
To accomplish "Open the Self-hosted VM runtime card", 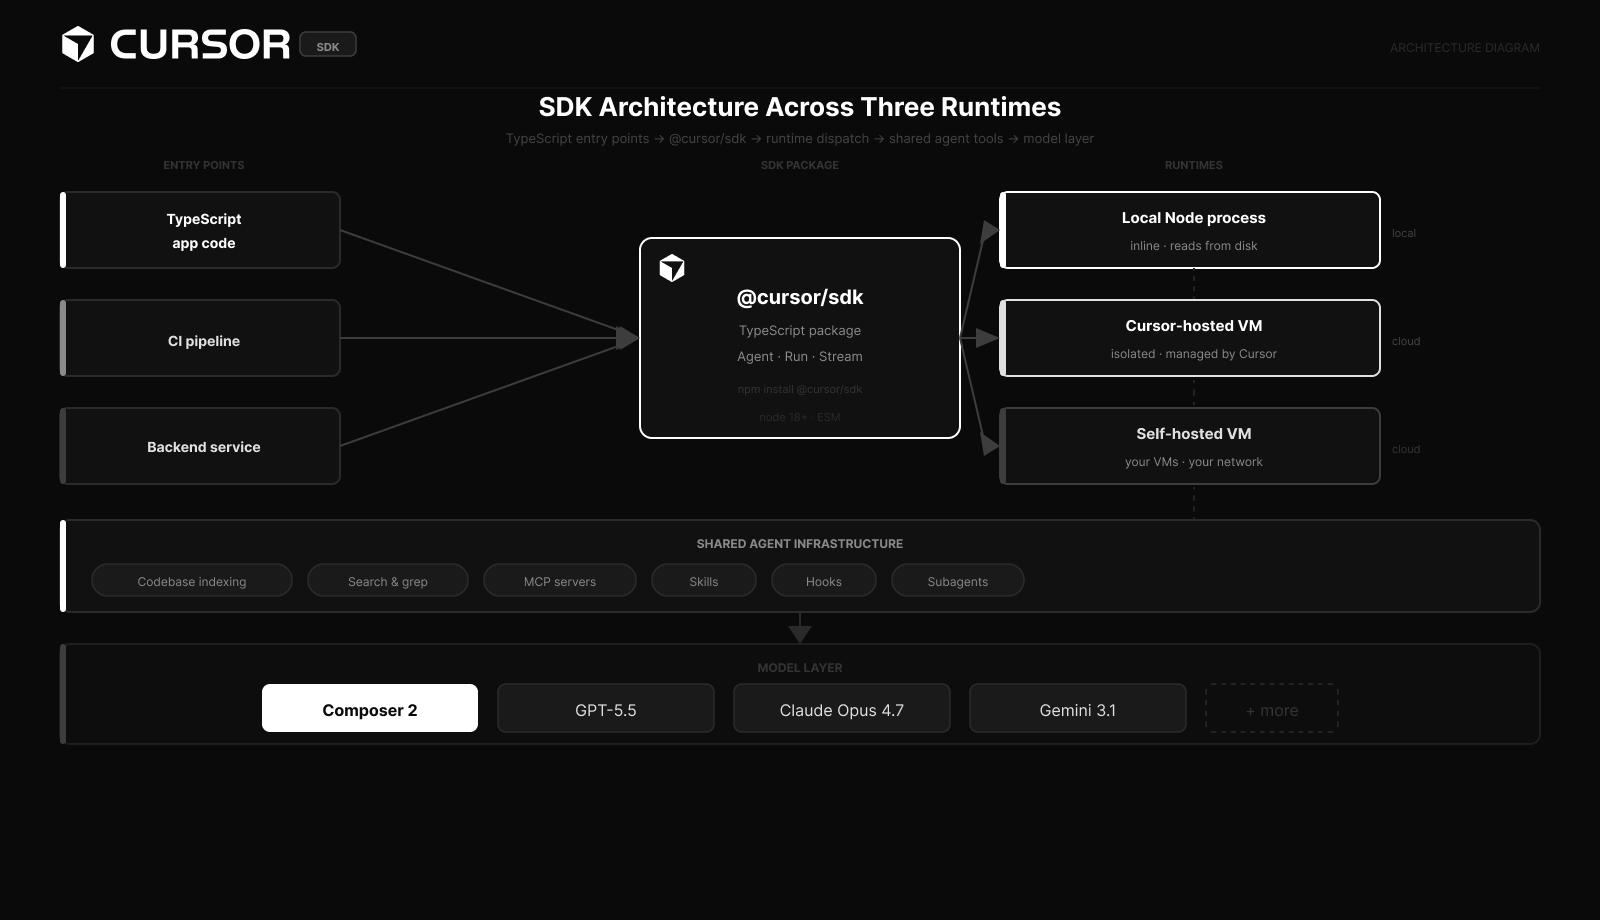I will coord(1190,446).
